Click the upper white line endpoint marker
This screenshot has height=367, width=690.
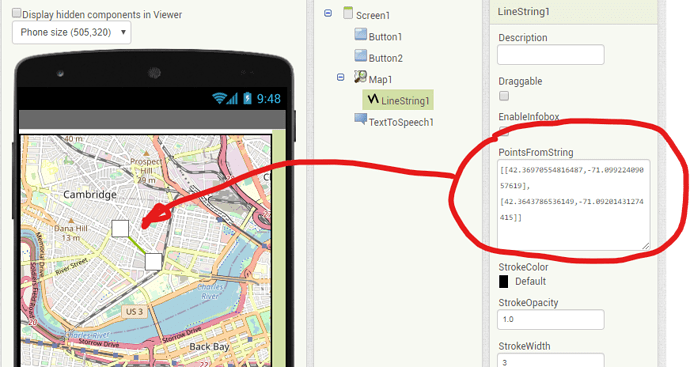tap(120, 228)
